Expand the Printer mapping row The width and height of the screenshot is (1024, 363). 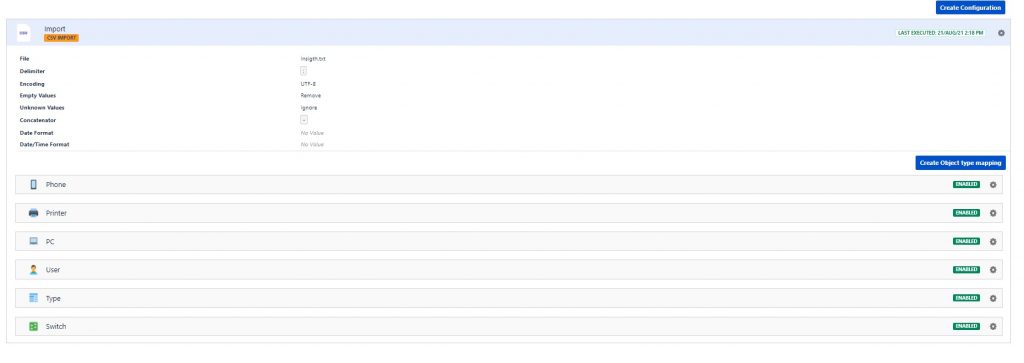(509, 213)
